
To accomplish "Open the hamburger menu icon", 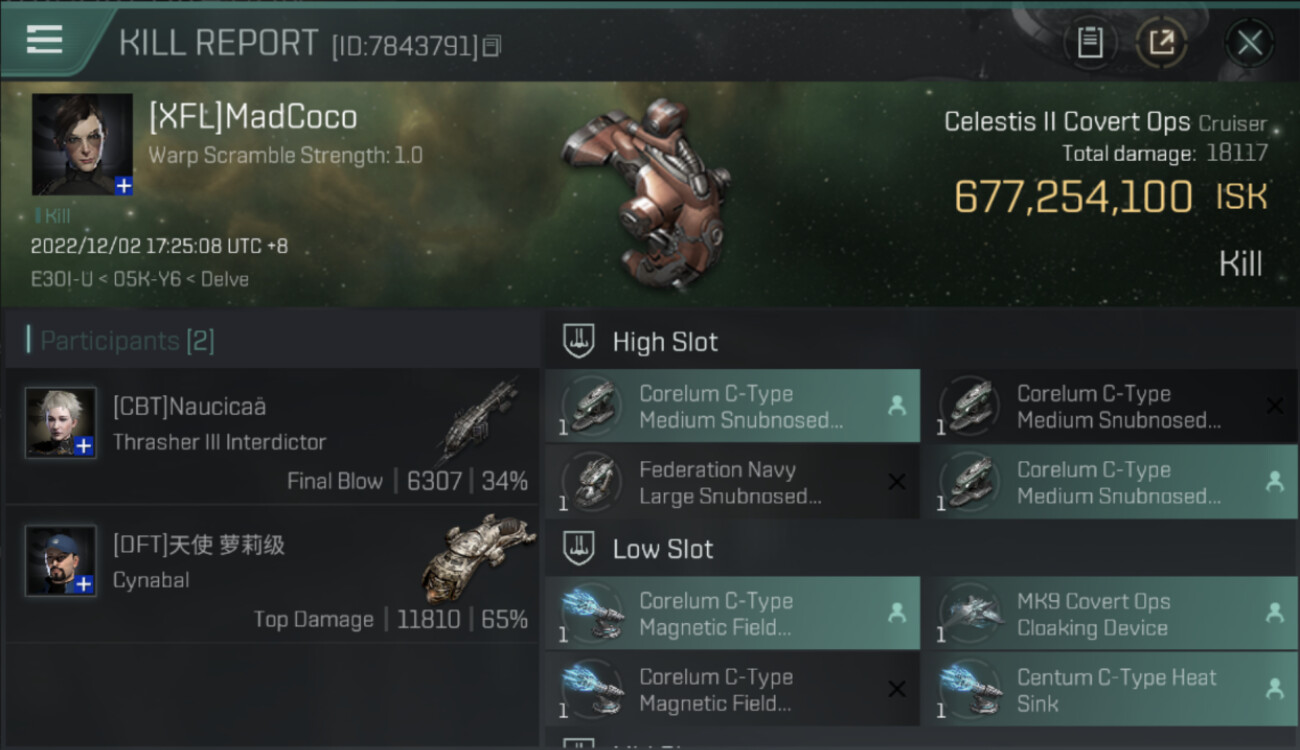I will (x=45, y=39).
